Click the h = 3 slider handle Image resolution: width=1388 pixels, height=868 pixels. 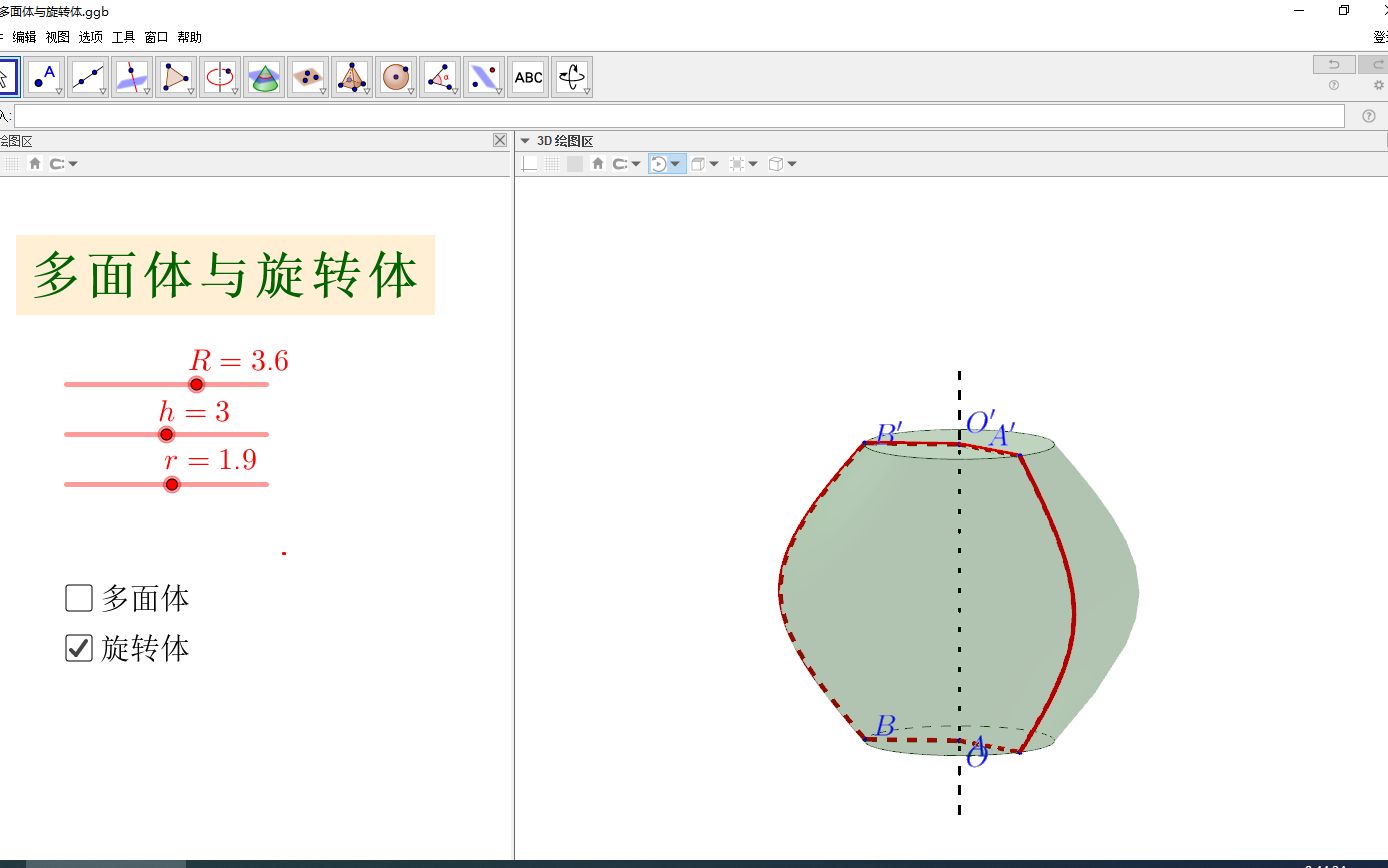(167, 434)
